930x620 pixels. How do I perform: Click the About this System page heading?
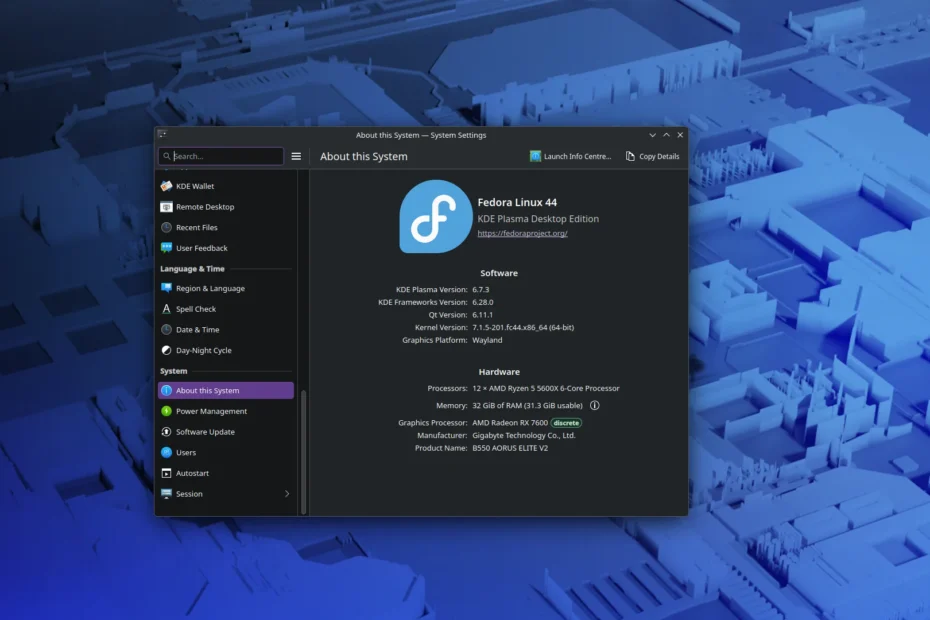coord(364,157)
